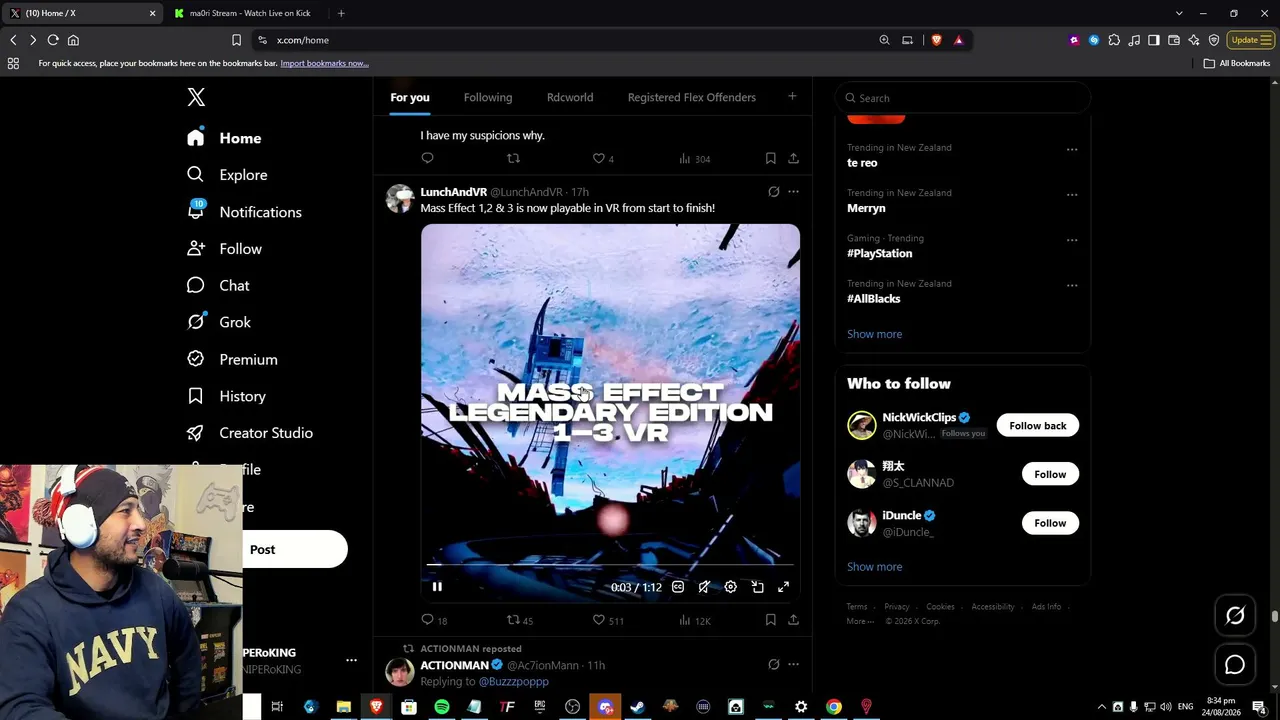Click the X search field

(x=962, y=98)
